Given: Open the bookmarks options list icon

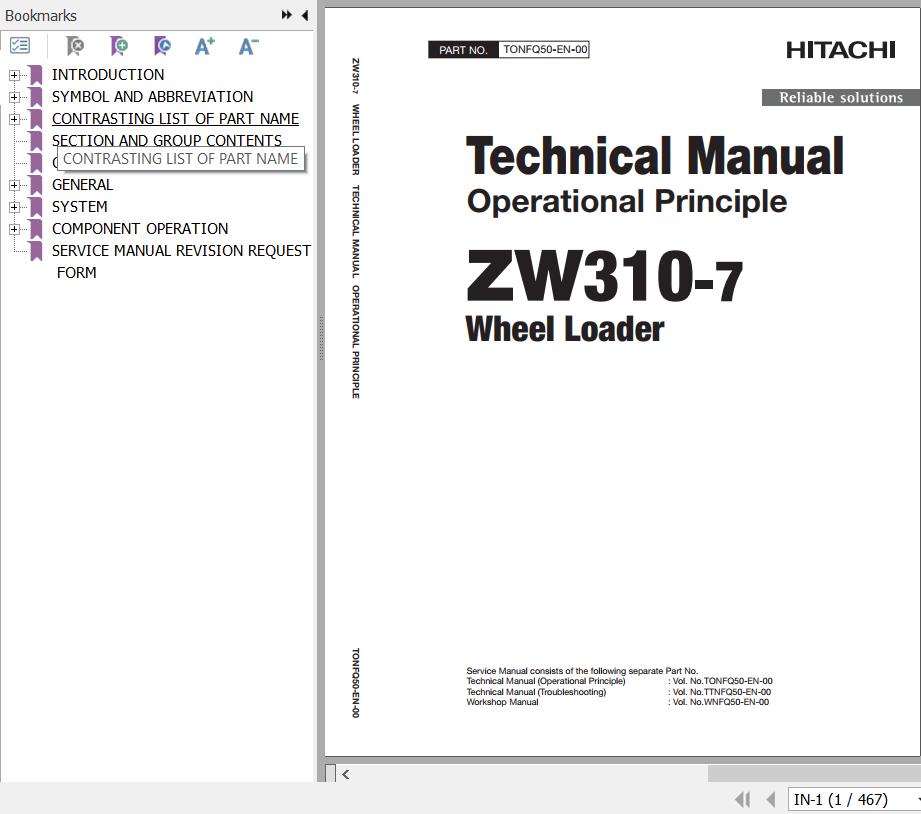Looking at the screenshot, I should pyautogui.click(x=20, y=45).
